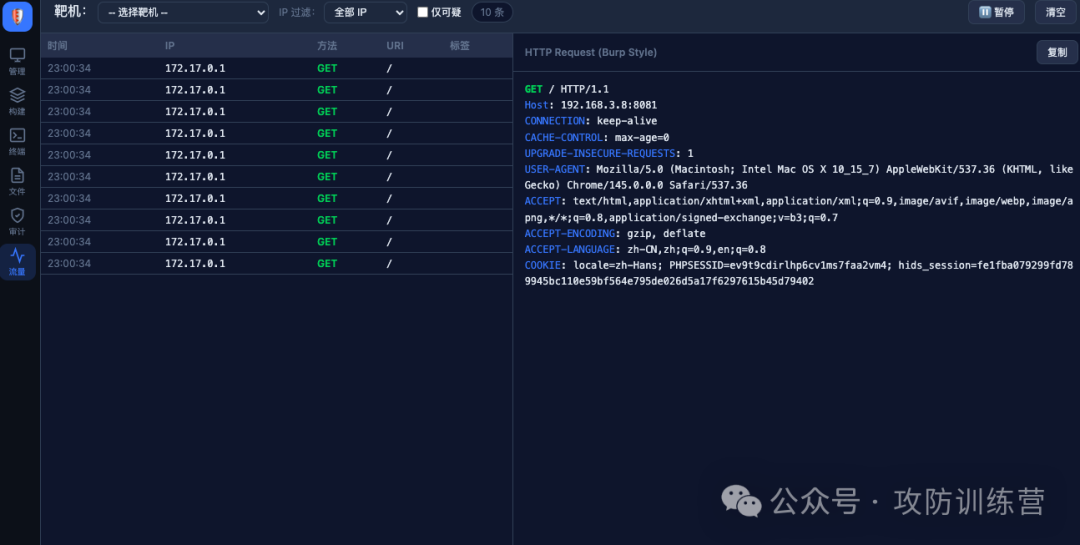The image size is (1080, 545).
Task: Select the last GET request row
Action: coord(276,263)
